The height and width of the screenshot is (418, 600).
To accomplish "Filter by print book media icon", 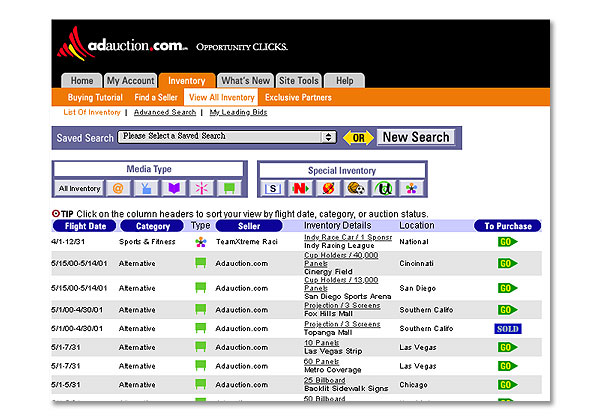I will click(174, 188).
